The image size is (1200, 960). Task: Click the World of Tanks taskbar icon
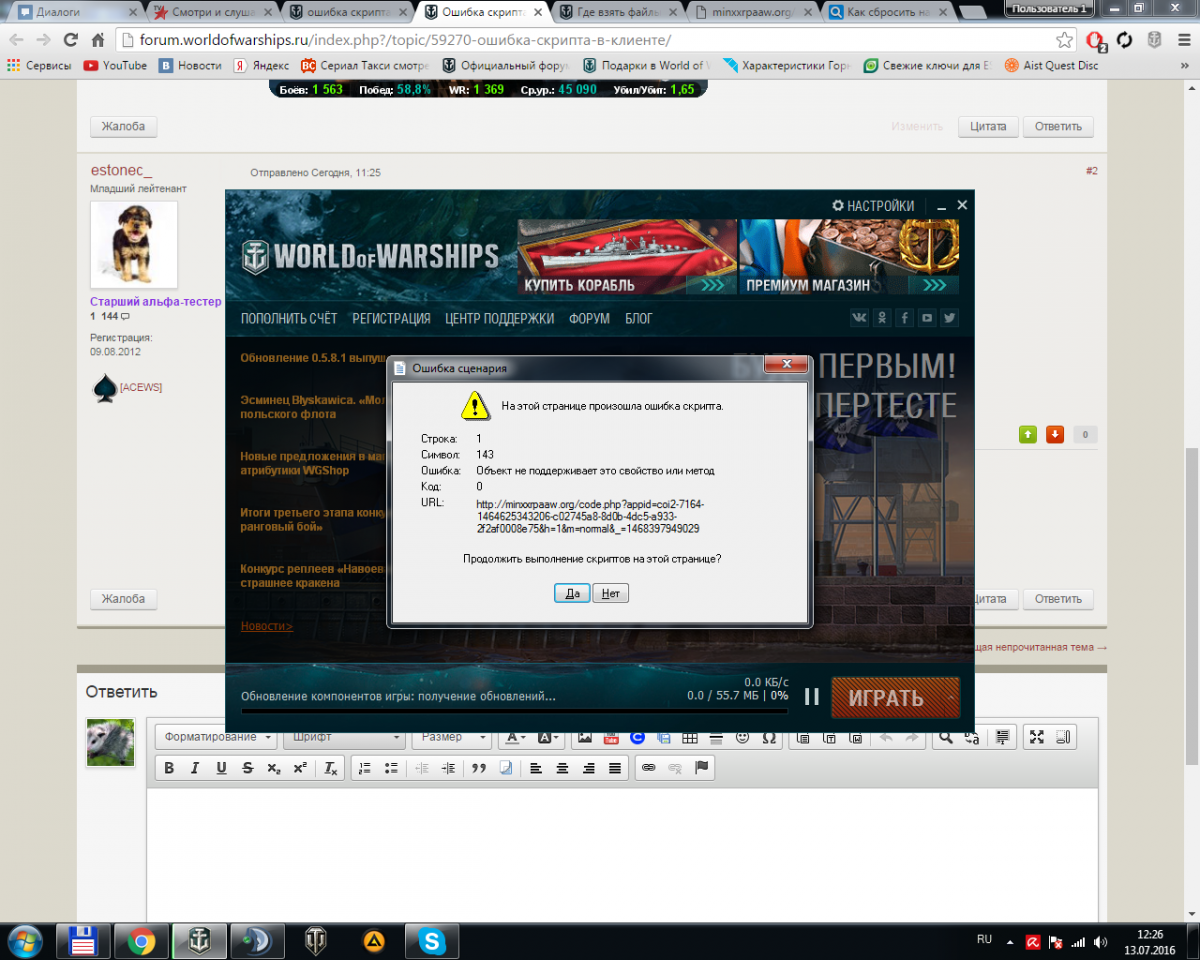point(315,941)
